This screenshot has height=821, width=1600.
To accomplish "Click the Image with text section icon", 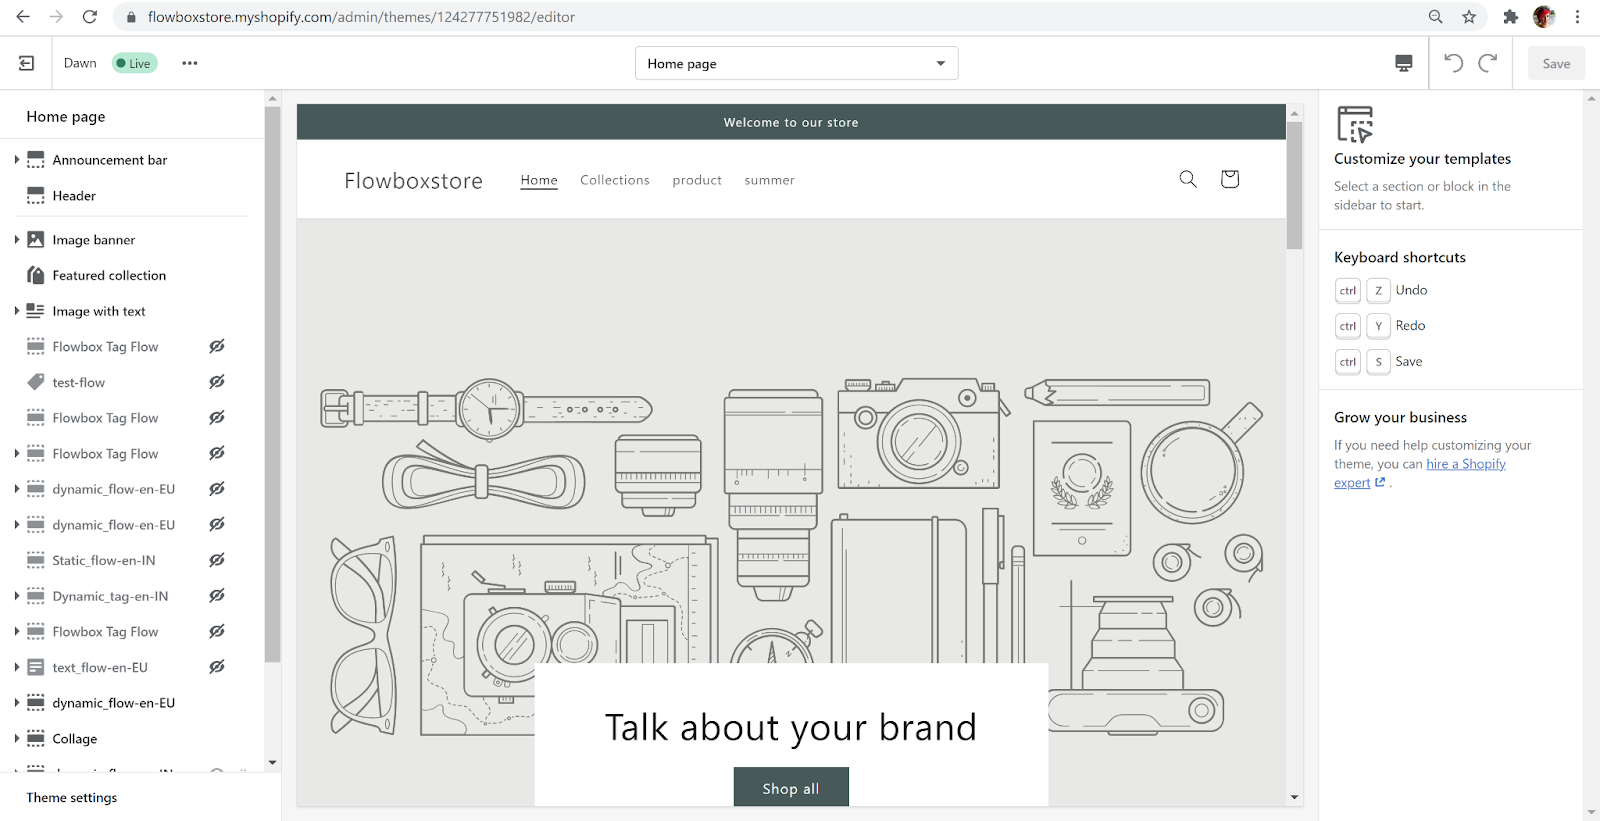I will pos(36,311).
